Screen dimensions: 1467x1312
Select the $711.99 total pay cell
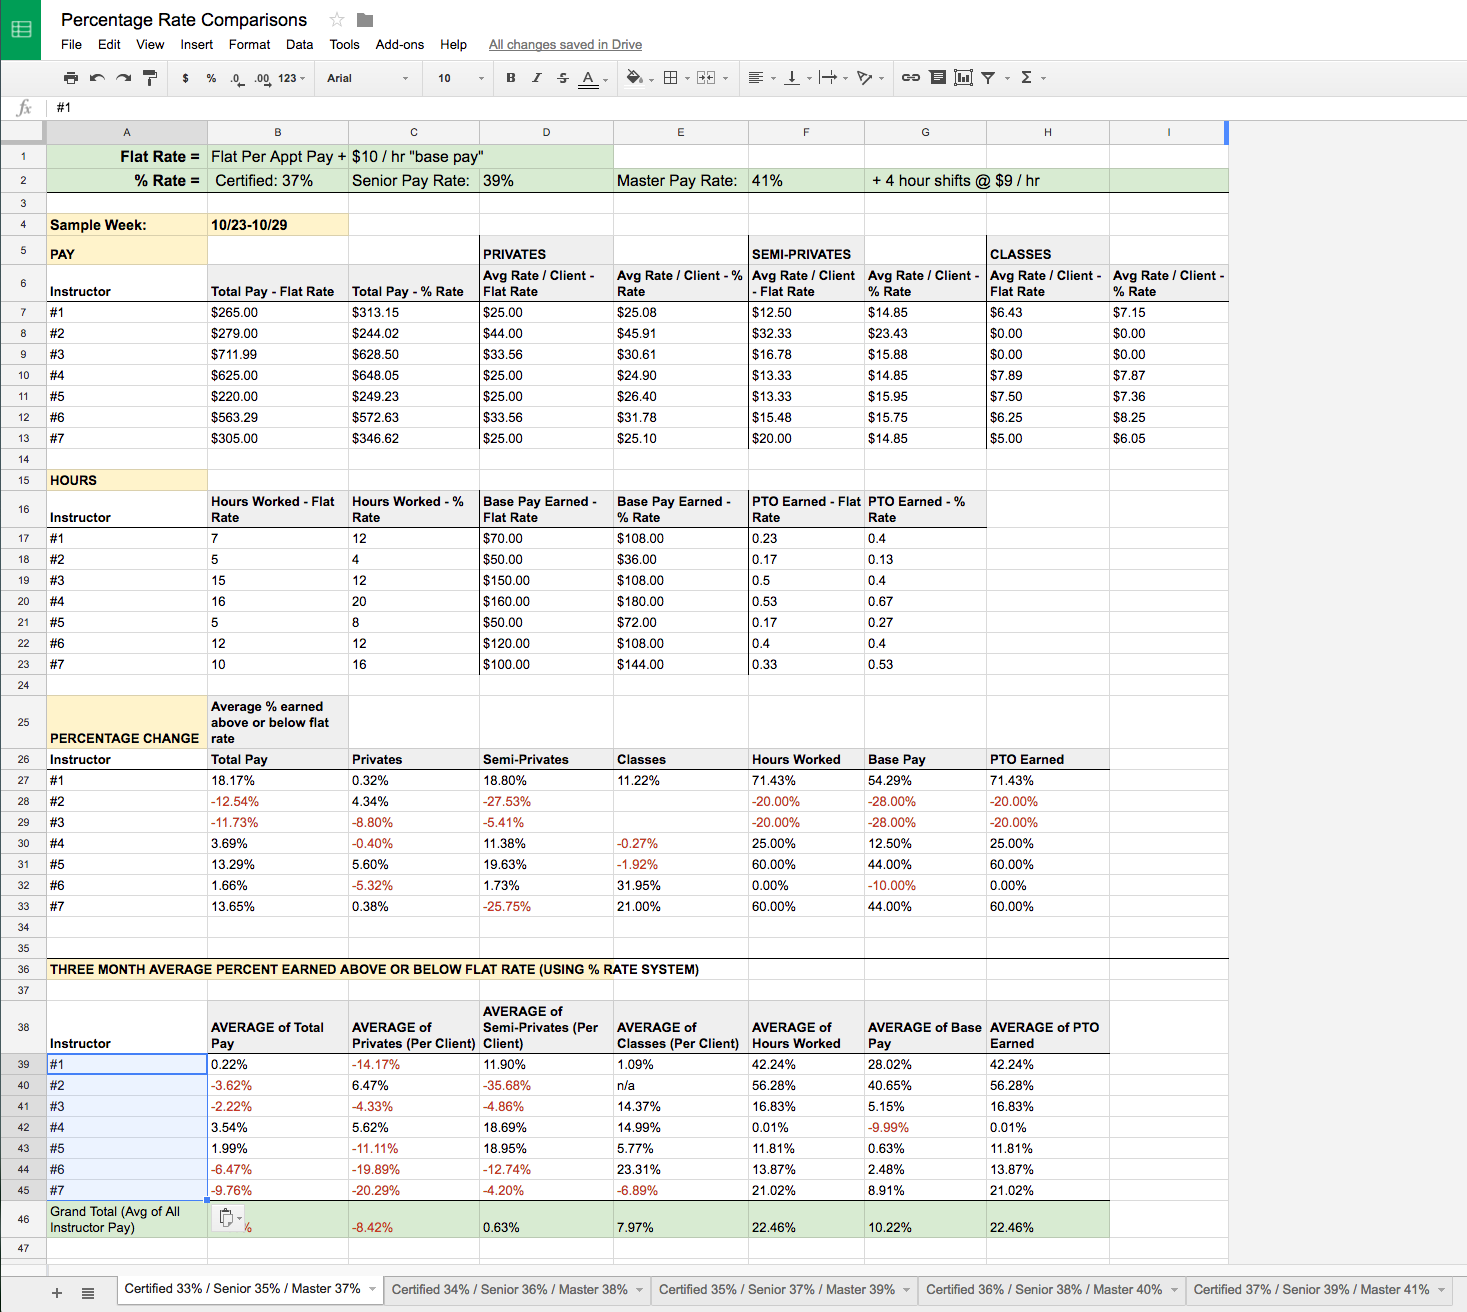(278, 355)
